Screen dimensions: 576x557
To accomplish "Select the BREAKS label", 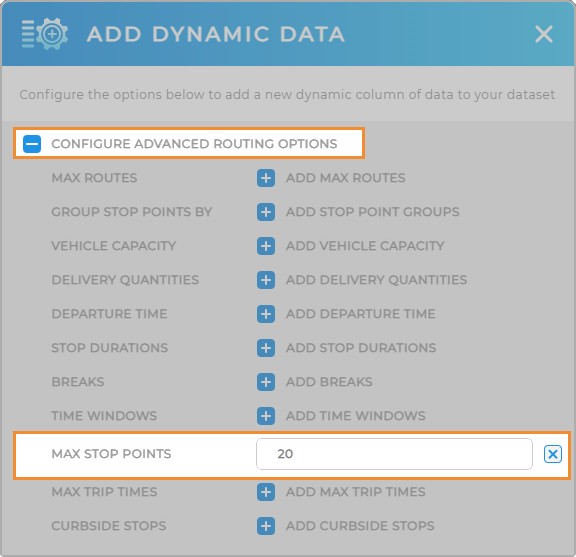I will 78,382.
